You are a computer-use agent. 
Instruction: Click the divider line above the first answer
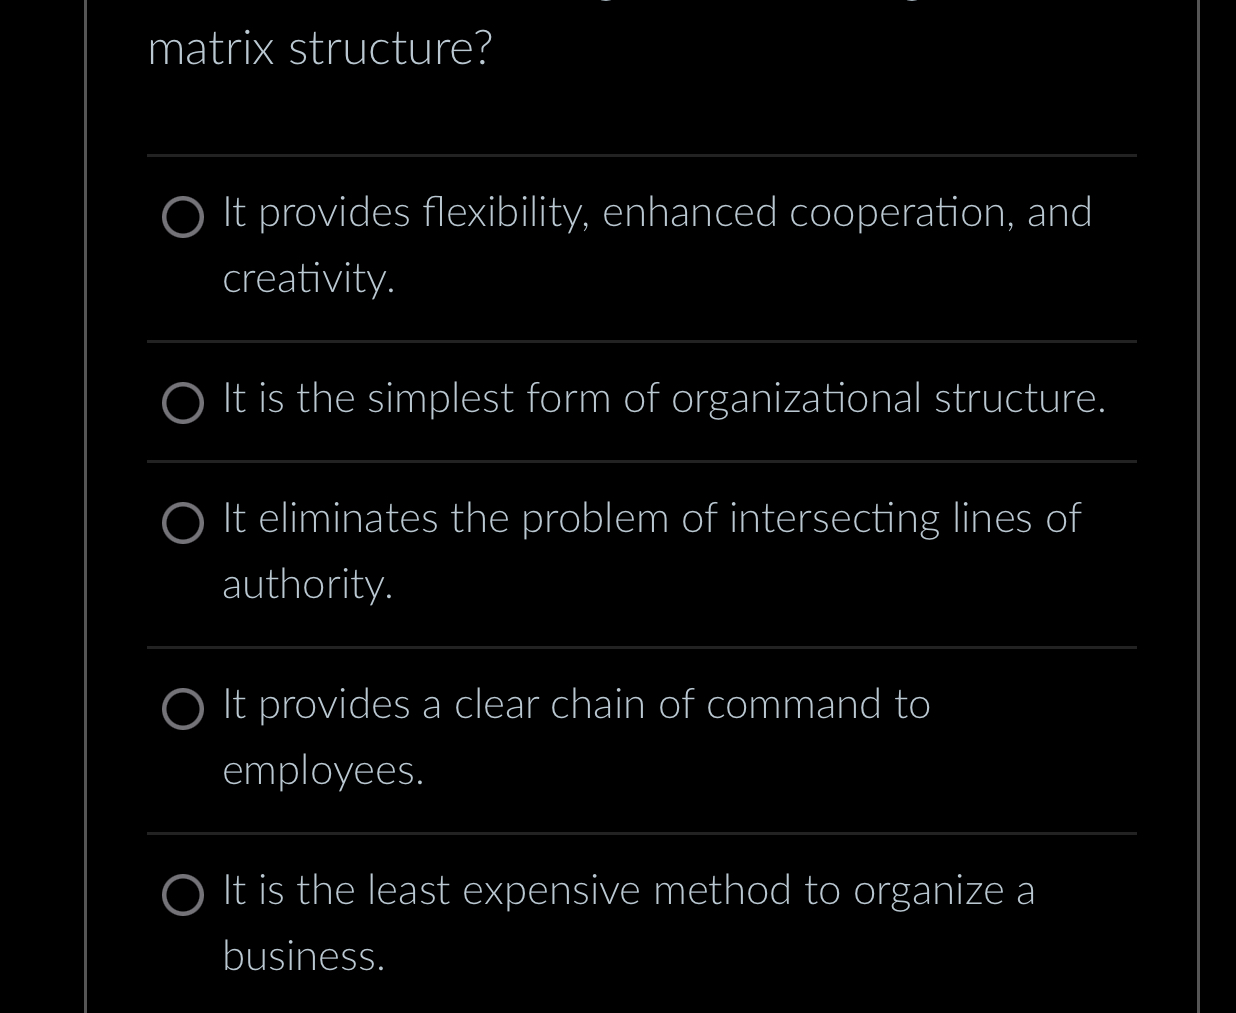(641, 155)
